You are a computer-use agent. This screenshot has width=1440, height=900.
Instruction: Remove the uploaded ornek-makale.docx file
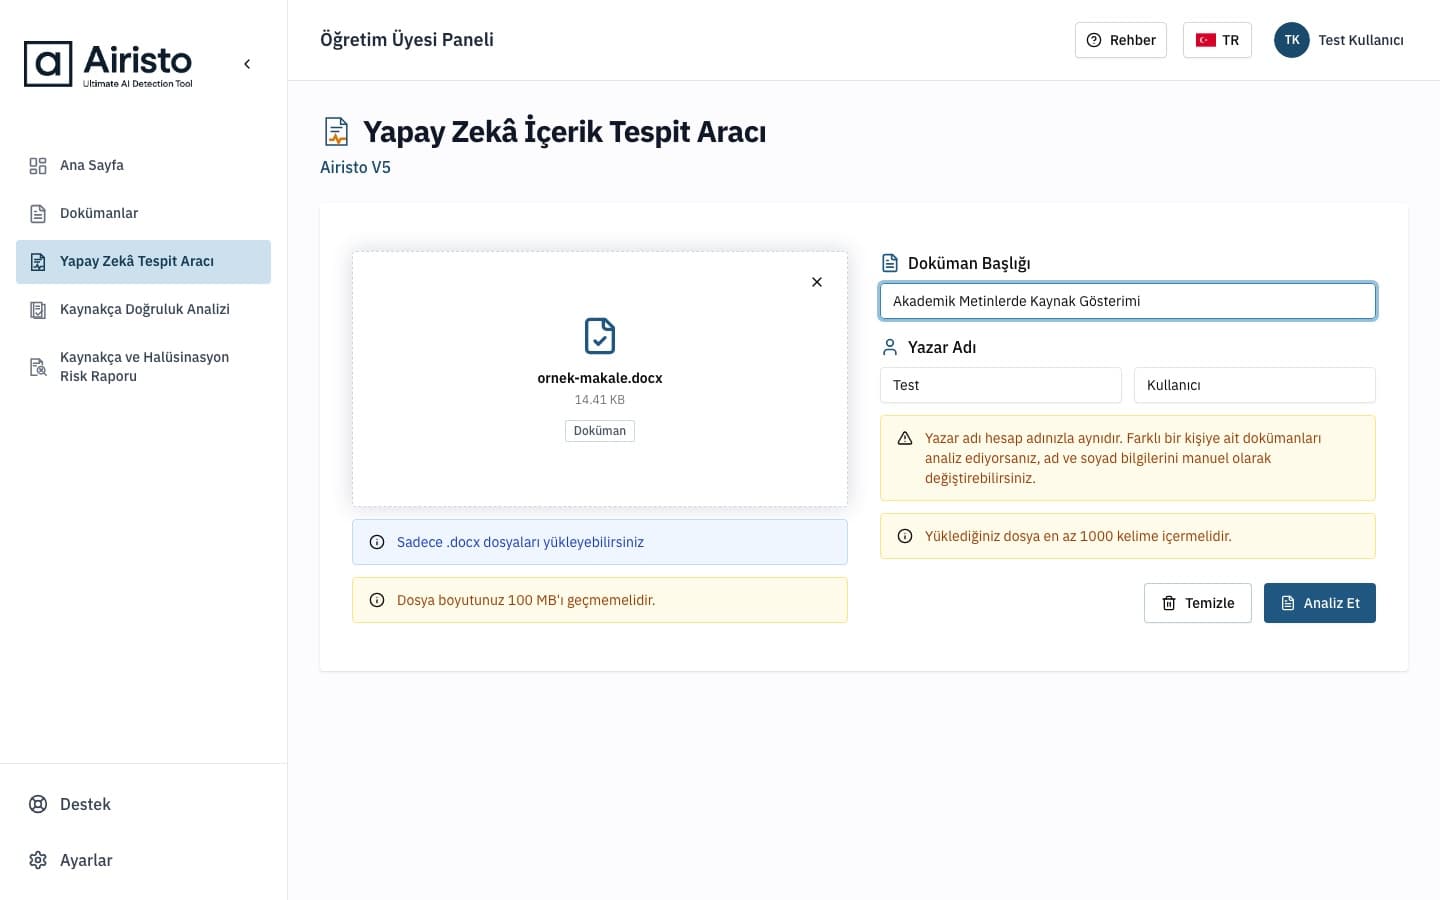(817, 282)
